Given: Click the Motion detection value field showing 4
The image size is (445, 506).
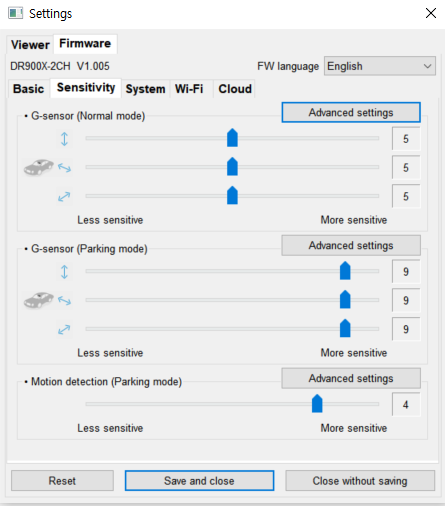Looking at the screenshot, I should pos(406,405).
